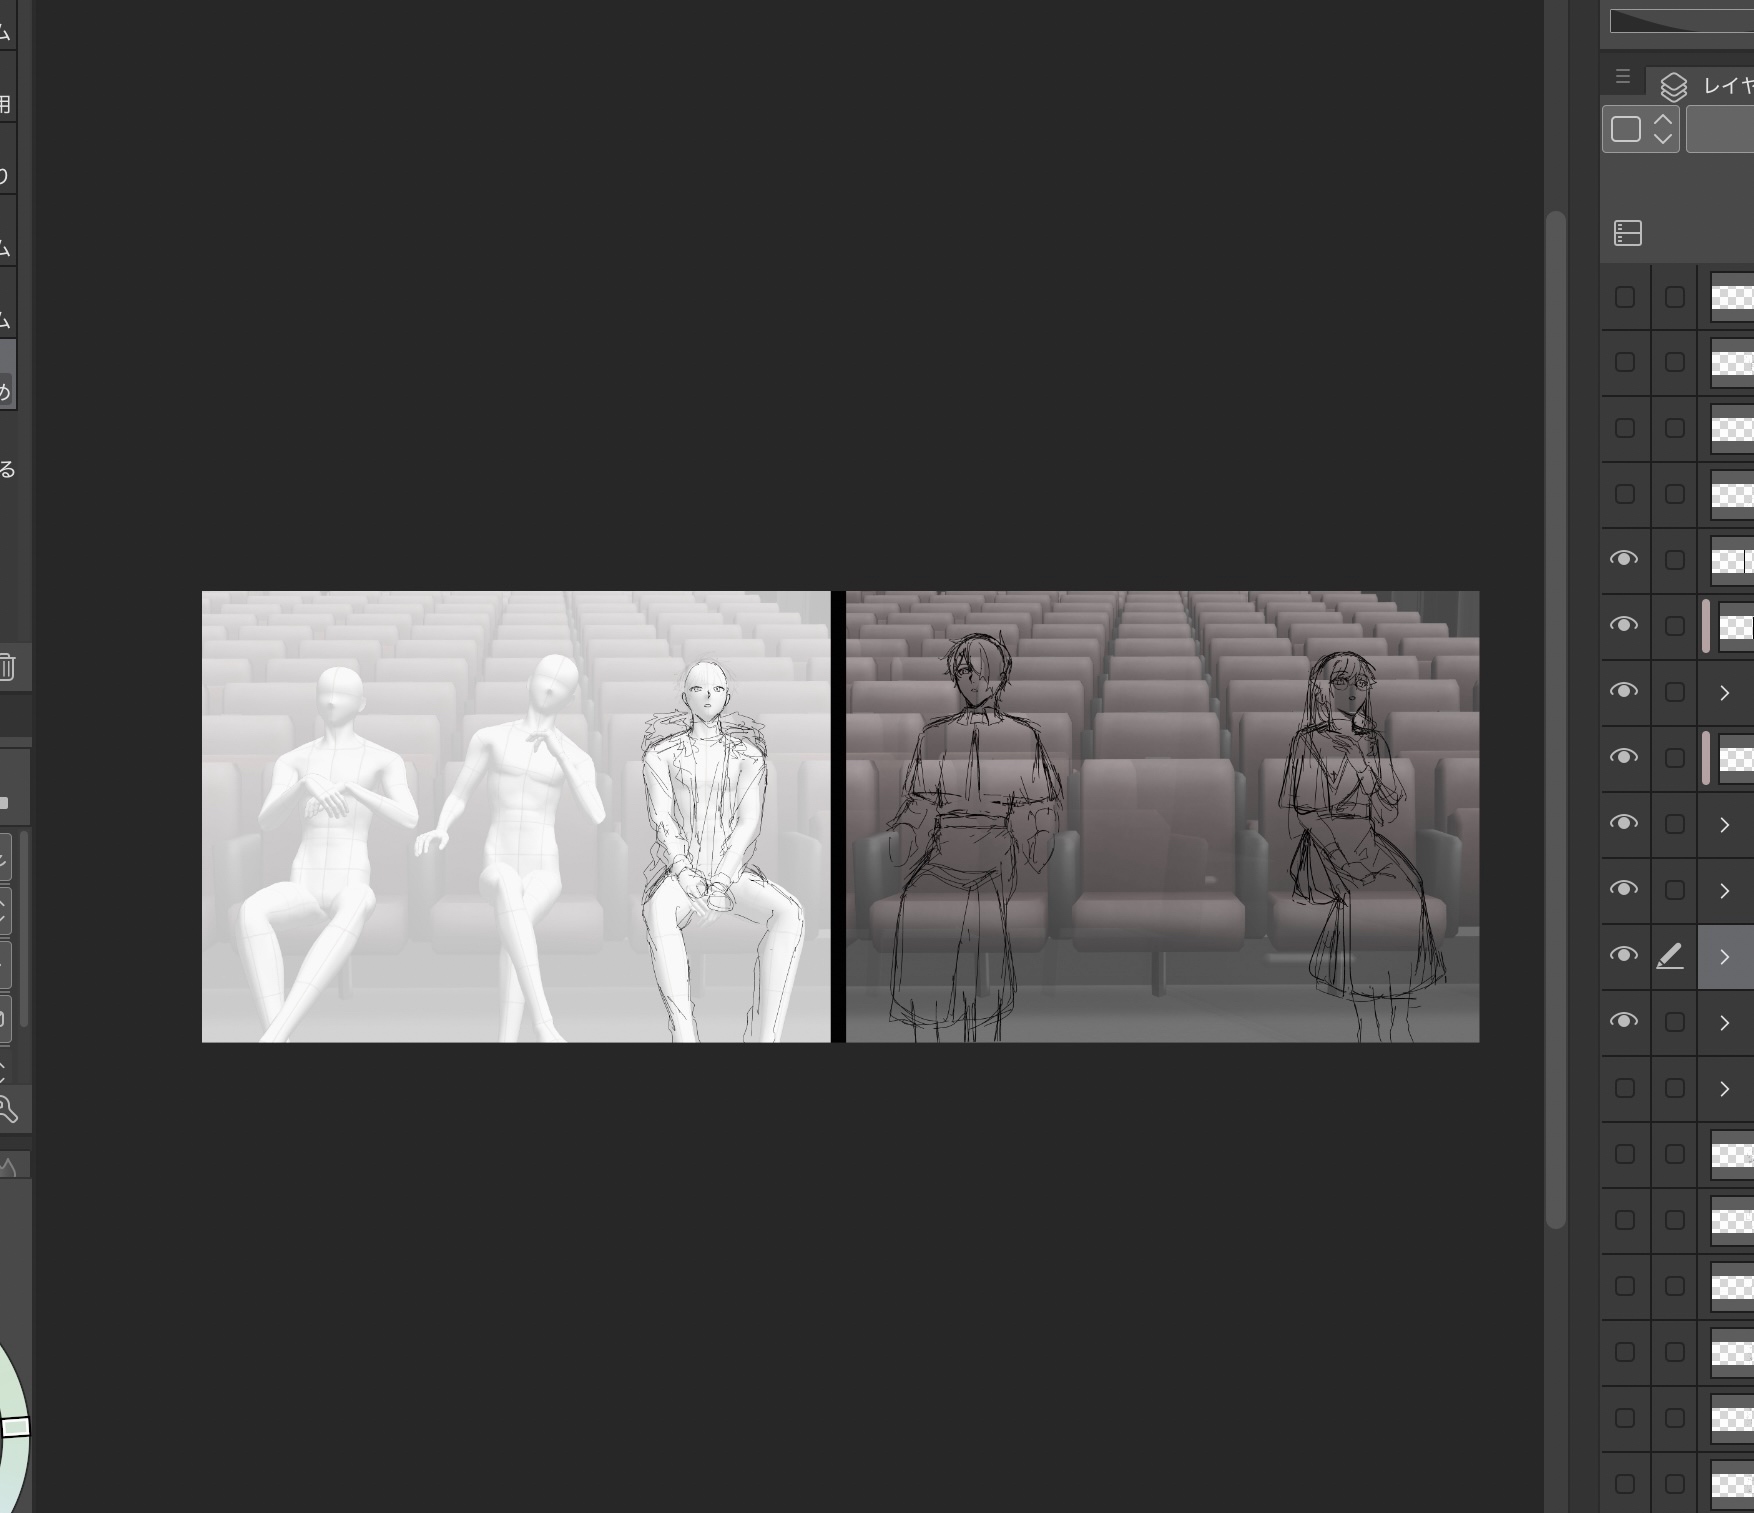Hide the topmost visible layer via its eye

click(1624, 559)
